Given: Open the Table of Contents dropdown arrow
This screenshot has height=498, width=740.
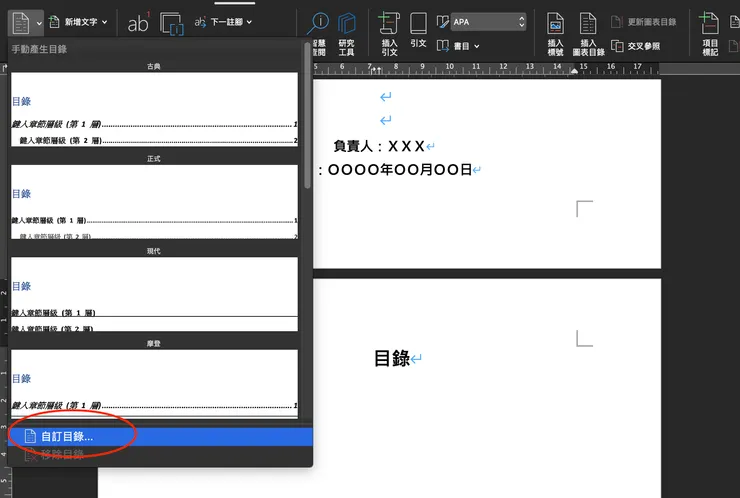Looking at the screenshot, I should (39, 23).
